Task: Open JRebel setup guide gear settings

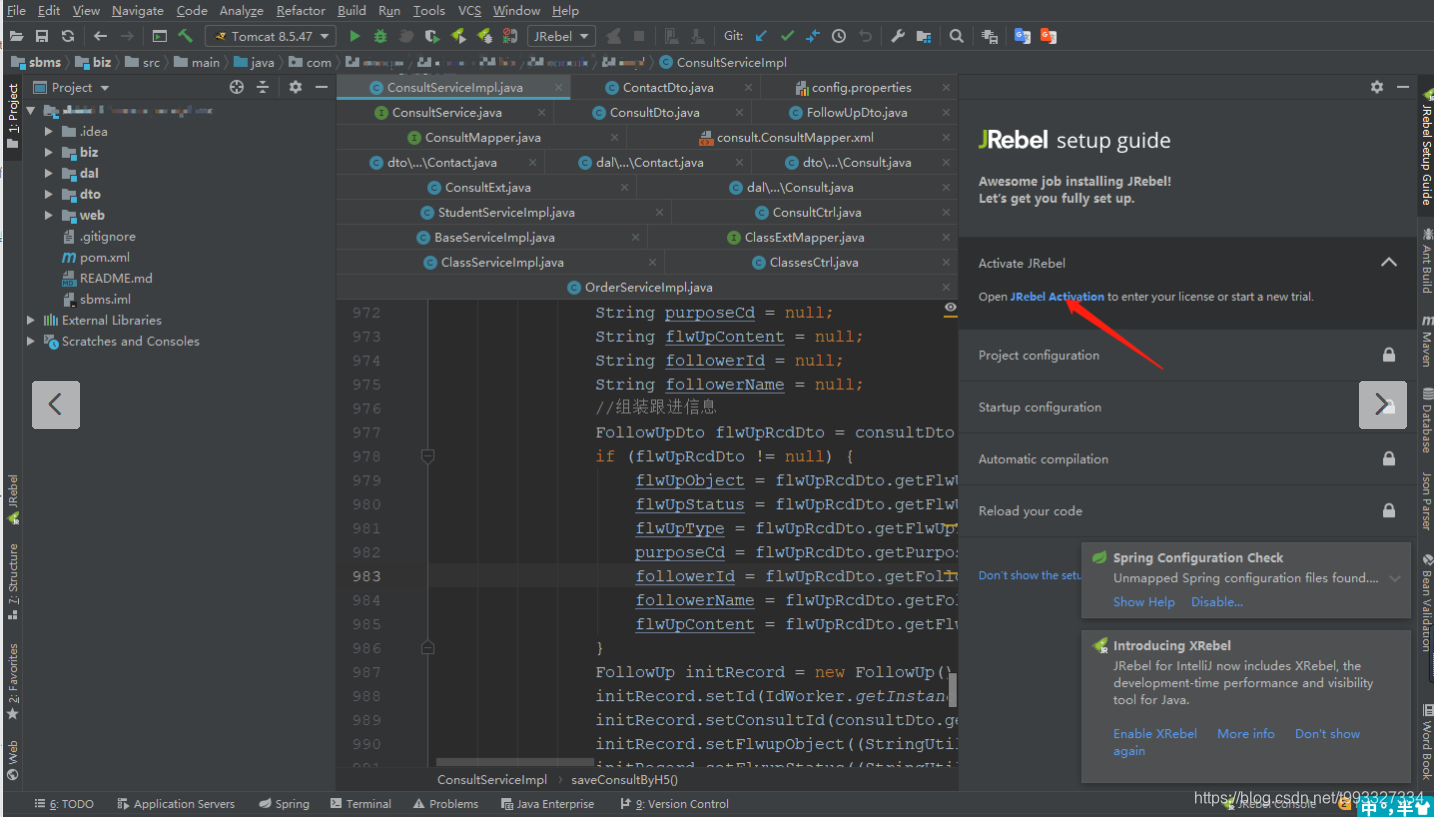Action: pyautogui.click(x=1377, y=87)
